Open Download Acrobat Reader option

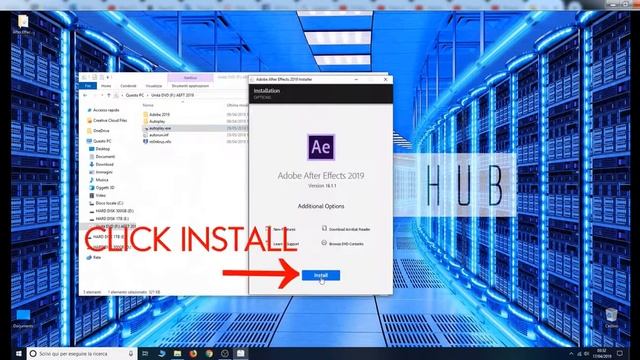[349, 229]
